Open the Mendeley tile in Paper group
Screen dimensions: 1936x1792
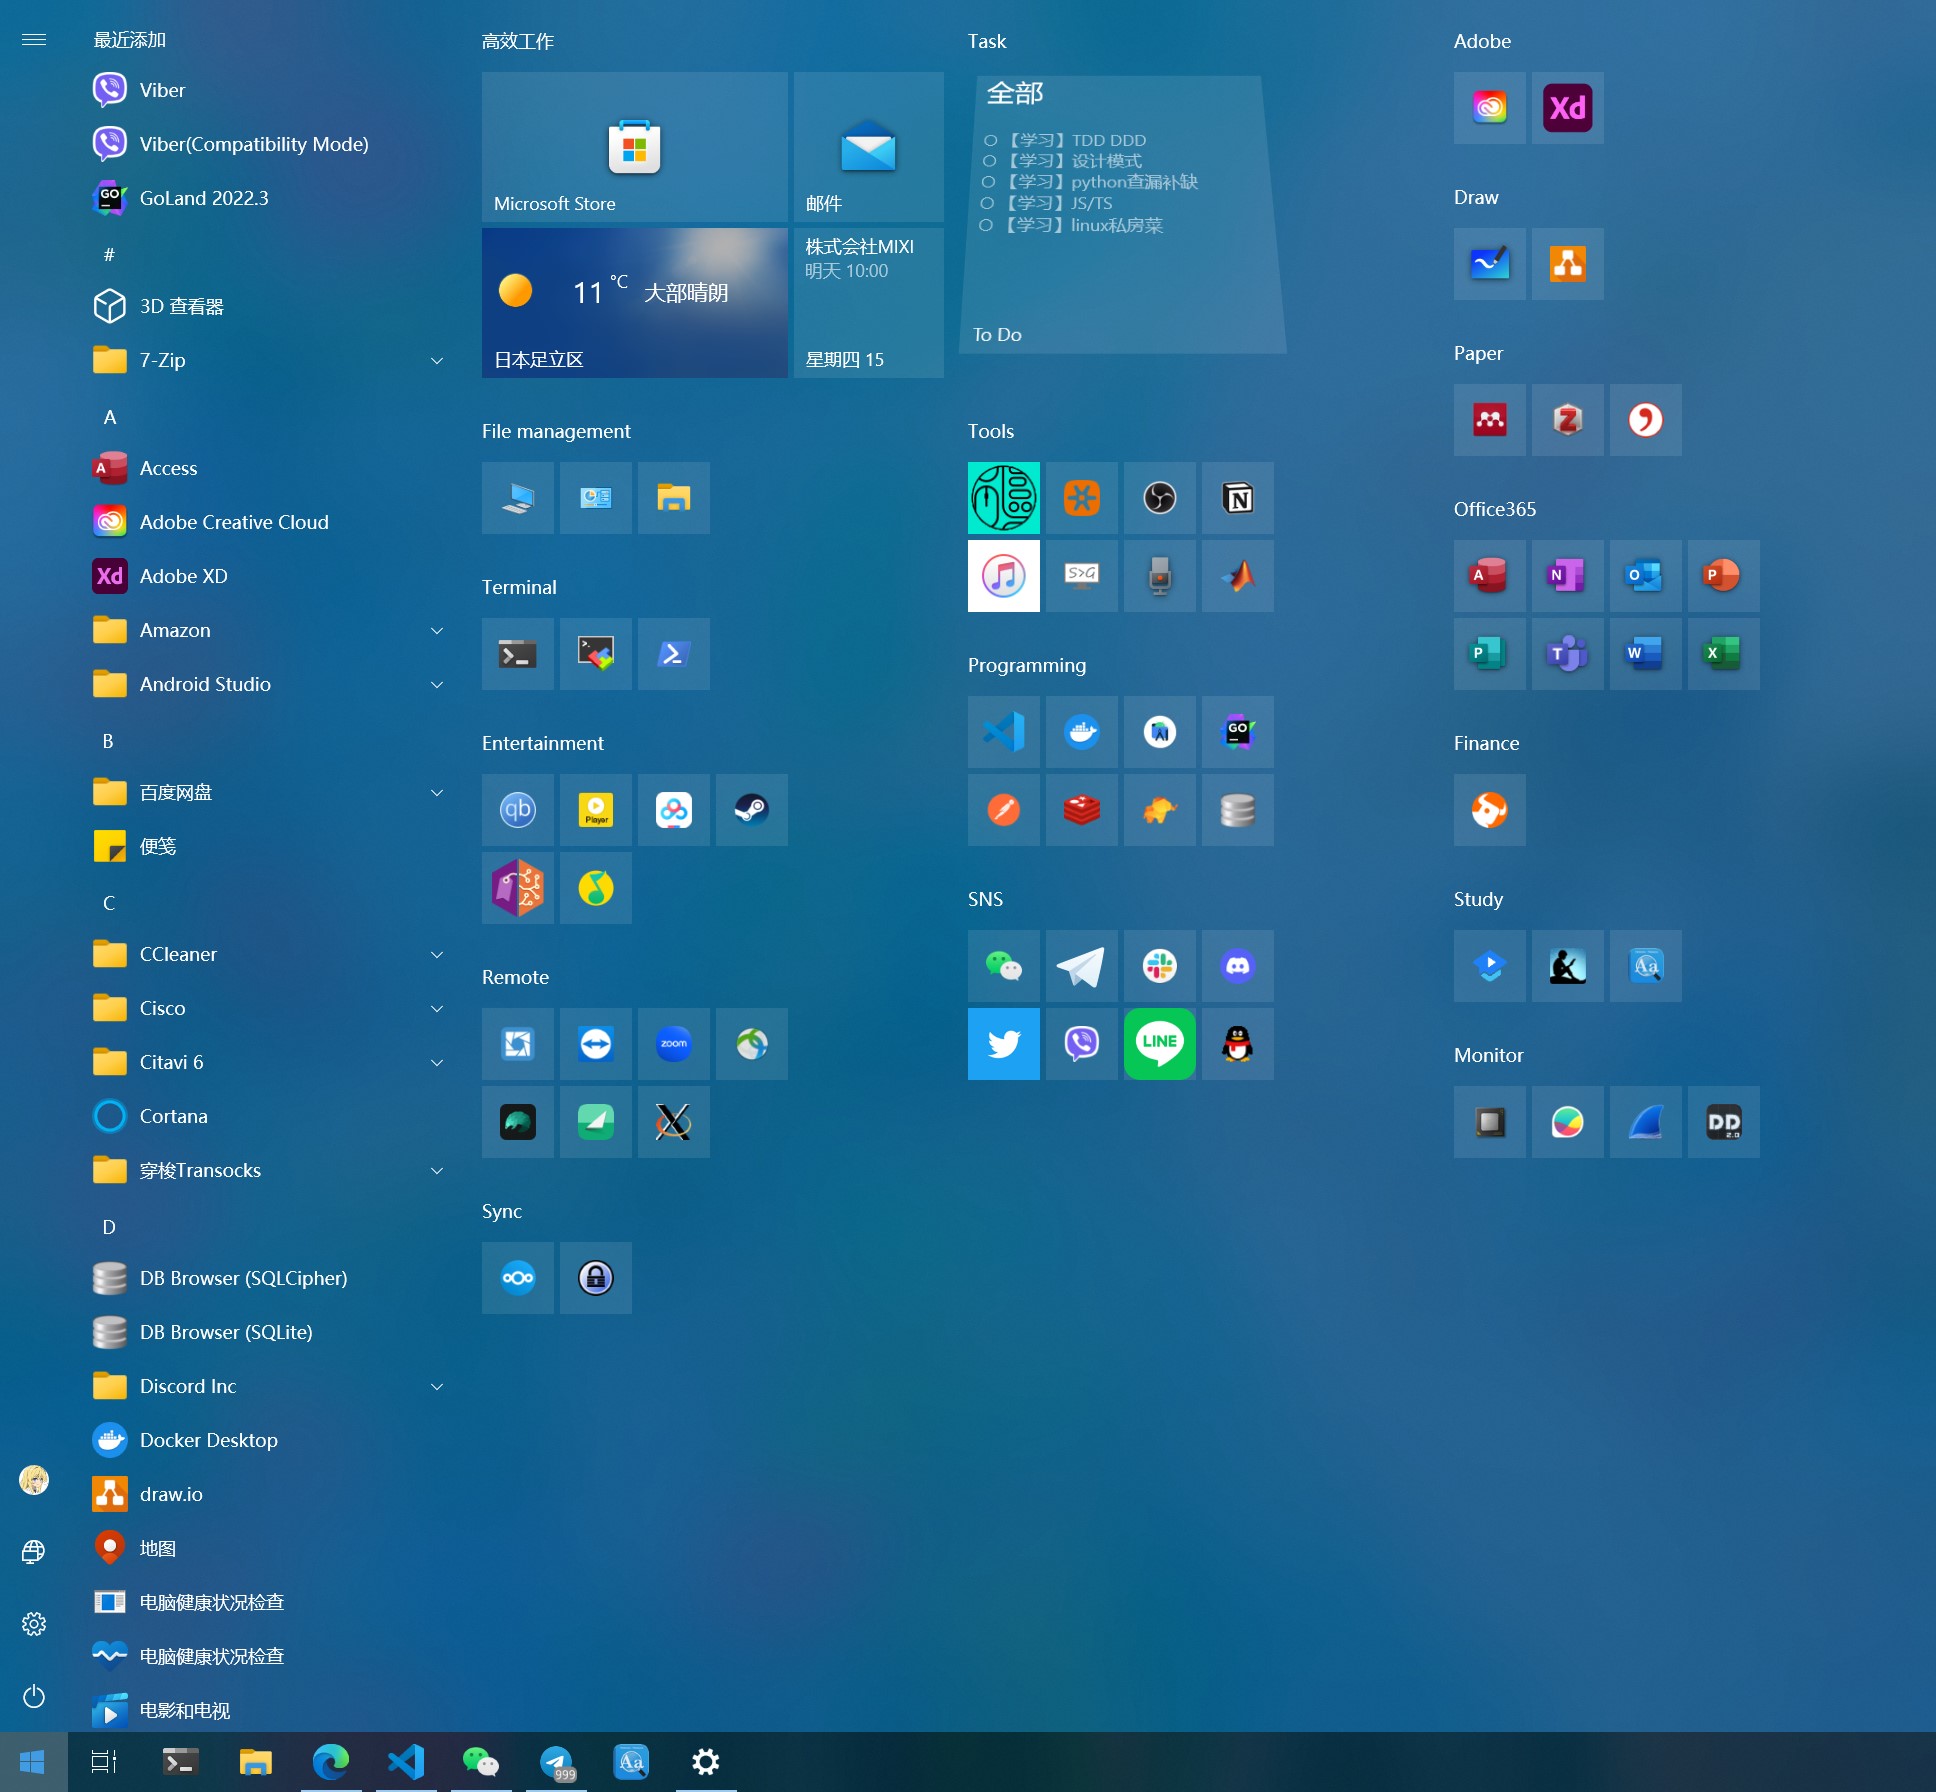[1489, 420]
